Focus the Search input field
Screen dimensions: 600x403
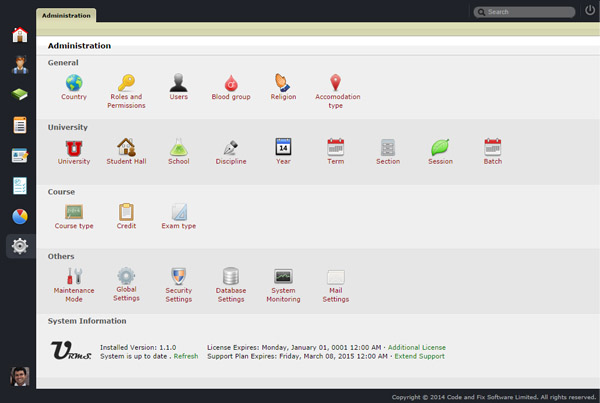[524, 12]
